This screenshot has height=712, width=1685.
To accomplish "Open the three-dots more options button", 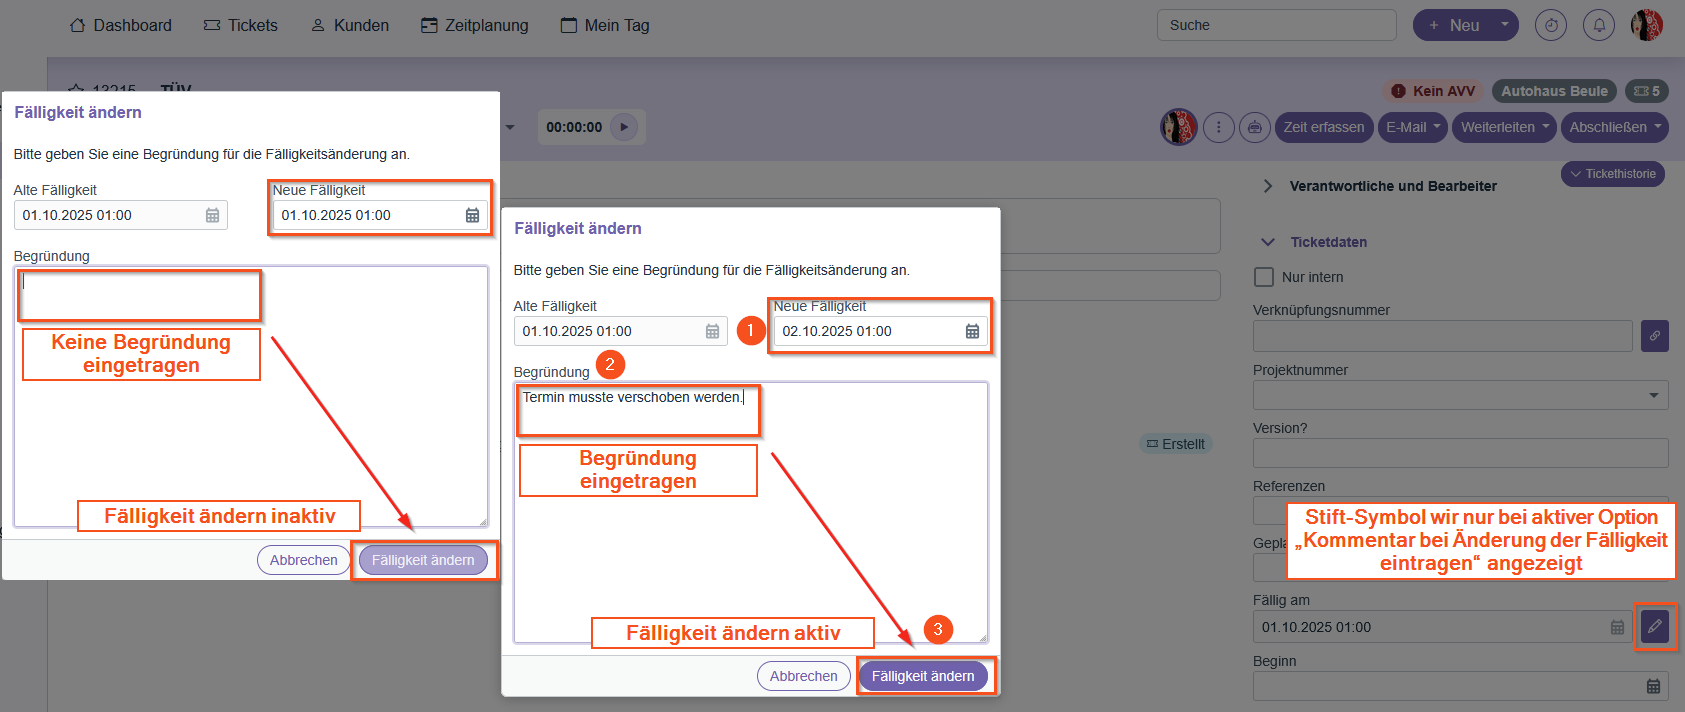I will point(1218,127).
